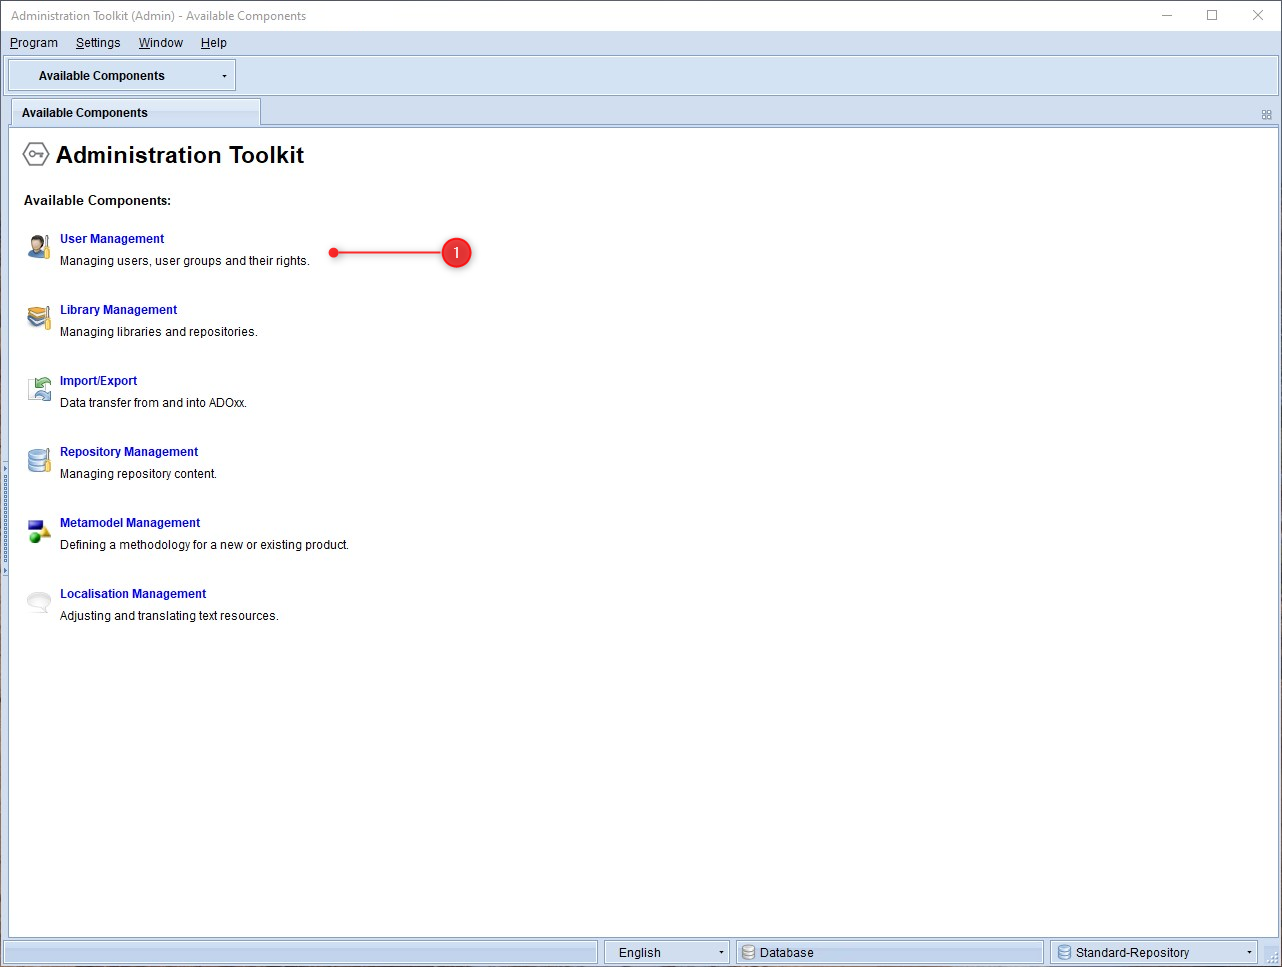Click 'Data transfer from and into ADOxx.' text
Screen dimensions: 1282x967
click(x=153, y=403)
